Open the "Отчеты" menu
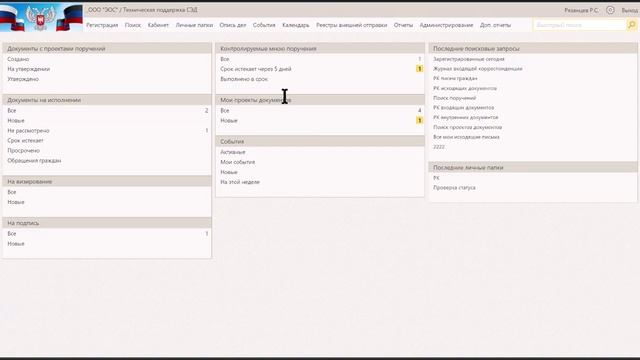 [403, 25]
